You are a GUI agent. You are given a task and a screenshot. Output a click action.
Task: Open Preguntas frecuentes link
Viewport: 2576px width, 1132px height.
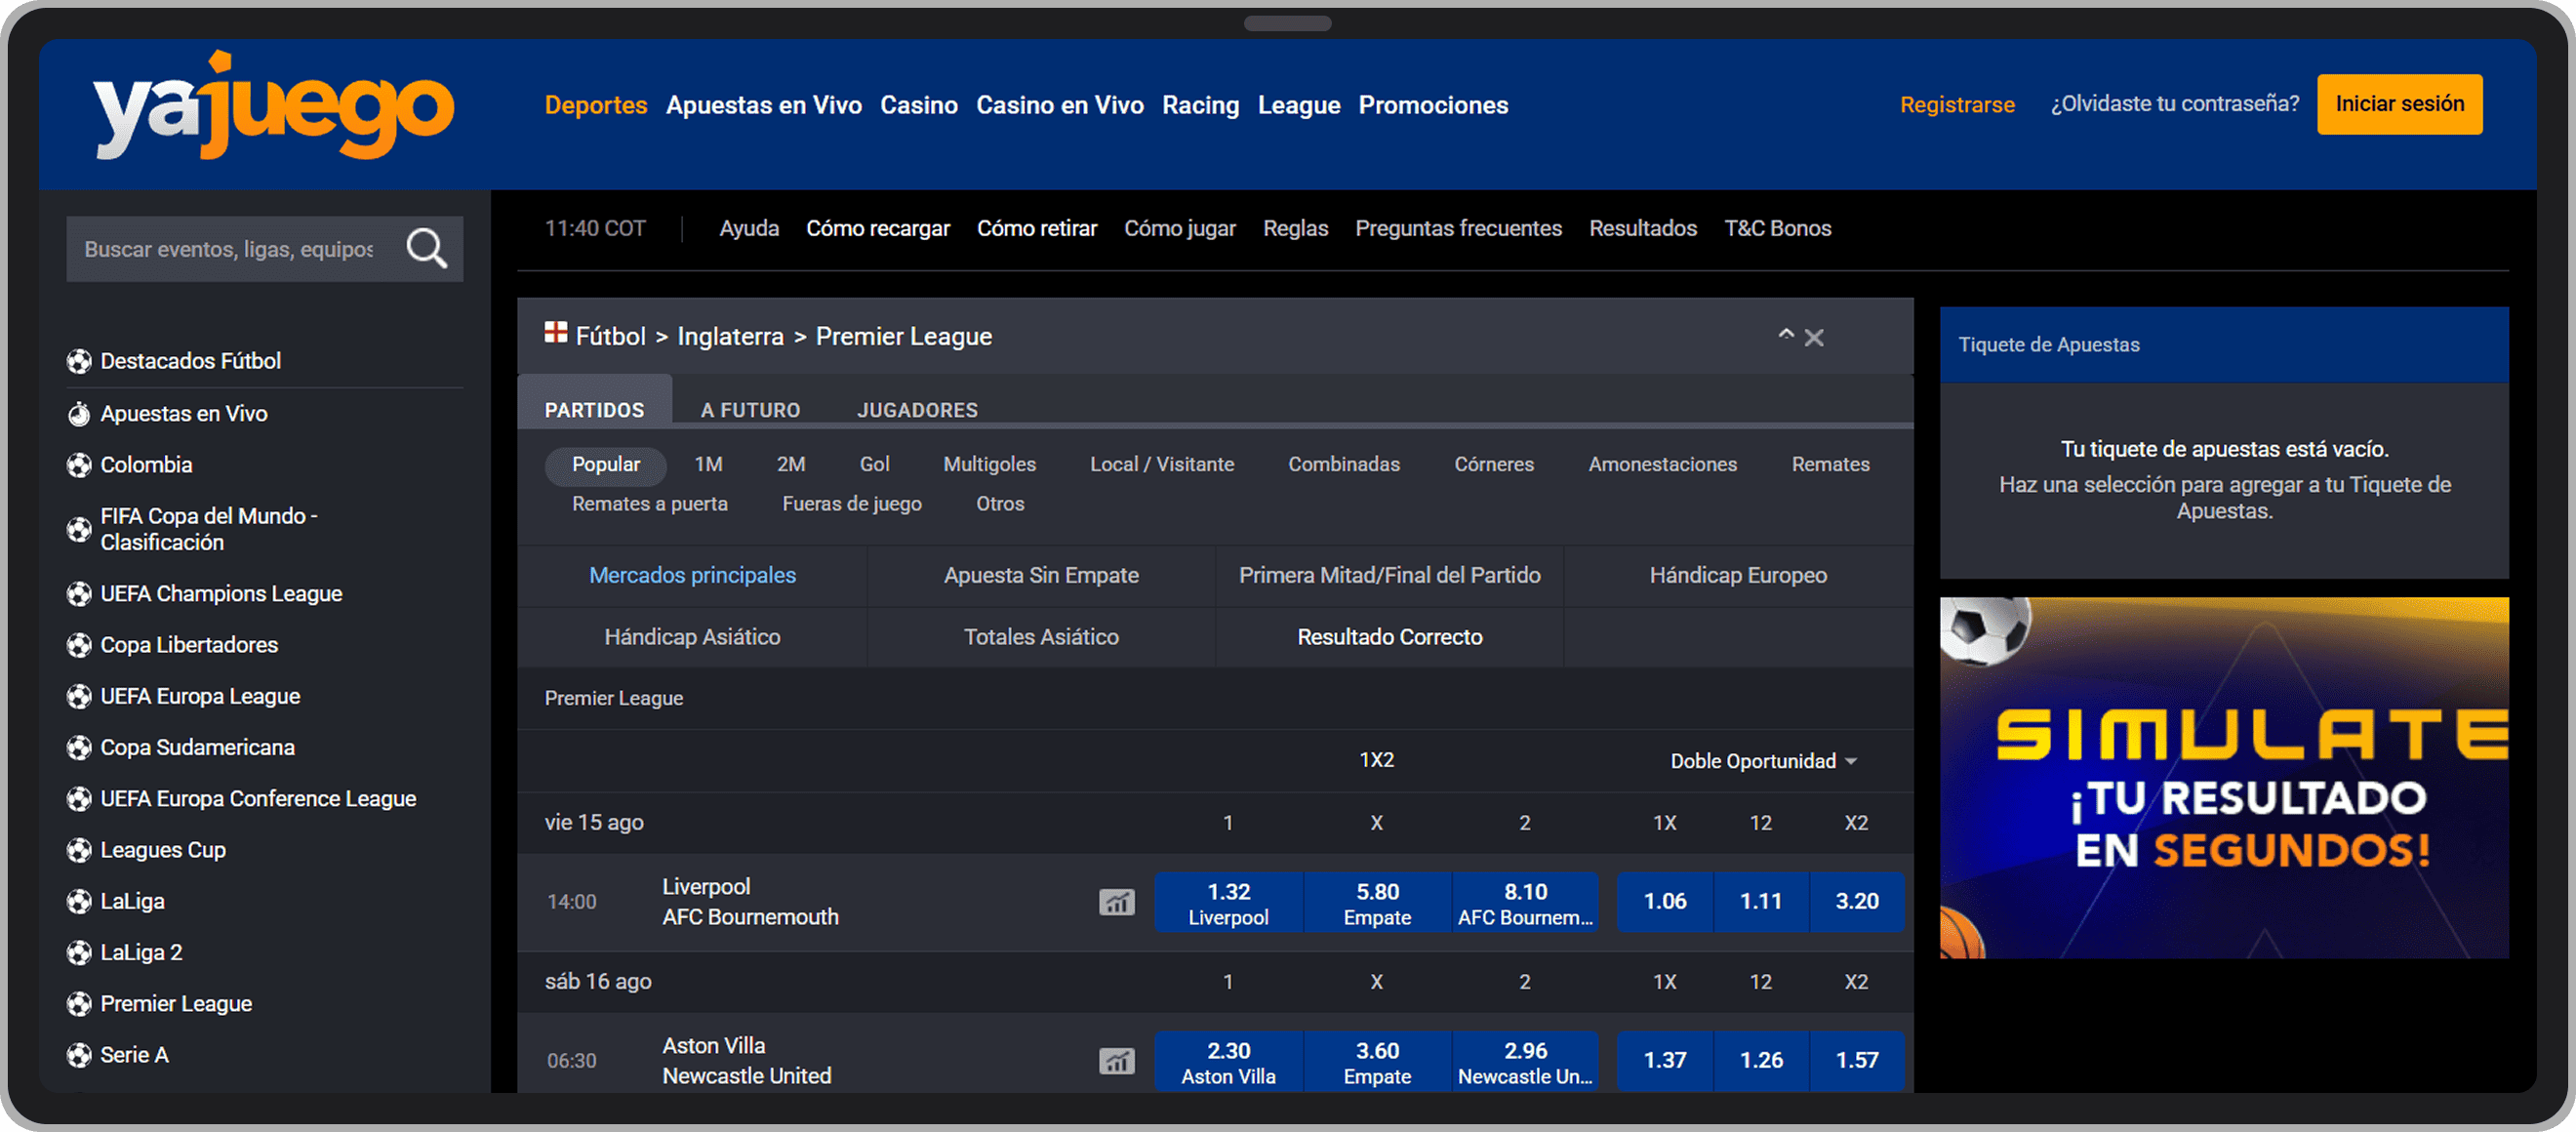point(1458,228)
